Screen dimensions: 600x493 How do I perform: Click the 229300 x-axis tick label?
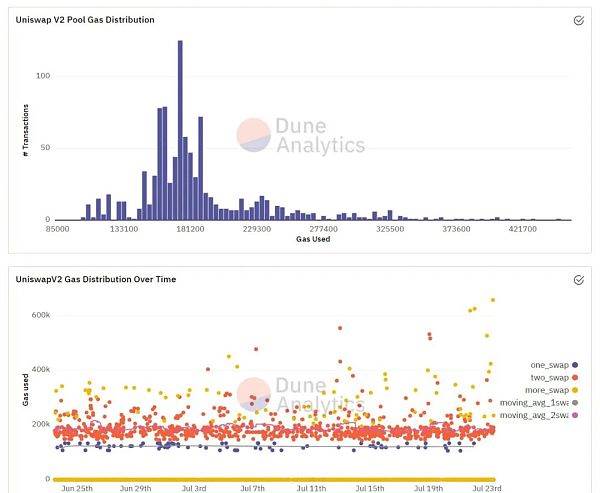[x=257, y=229]
